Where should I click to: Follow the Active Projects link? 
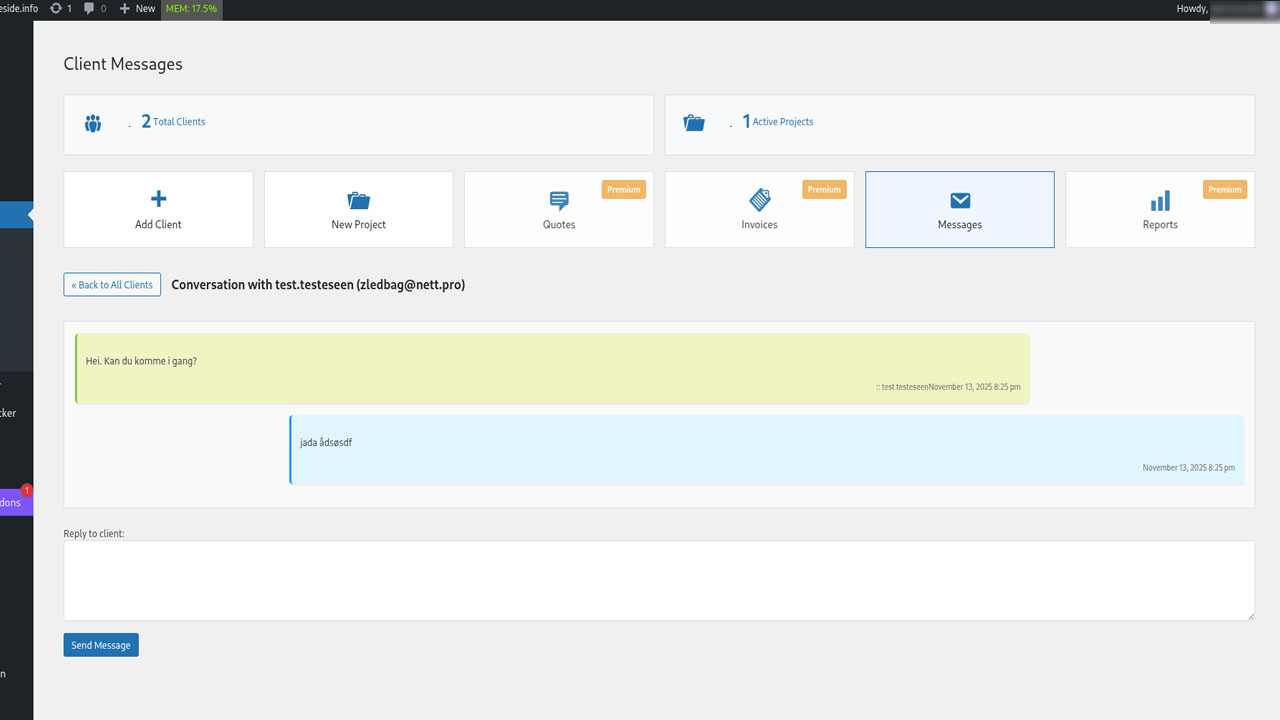pyautogui.click(x=782, y=122)
